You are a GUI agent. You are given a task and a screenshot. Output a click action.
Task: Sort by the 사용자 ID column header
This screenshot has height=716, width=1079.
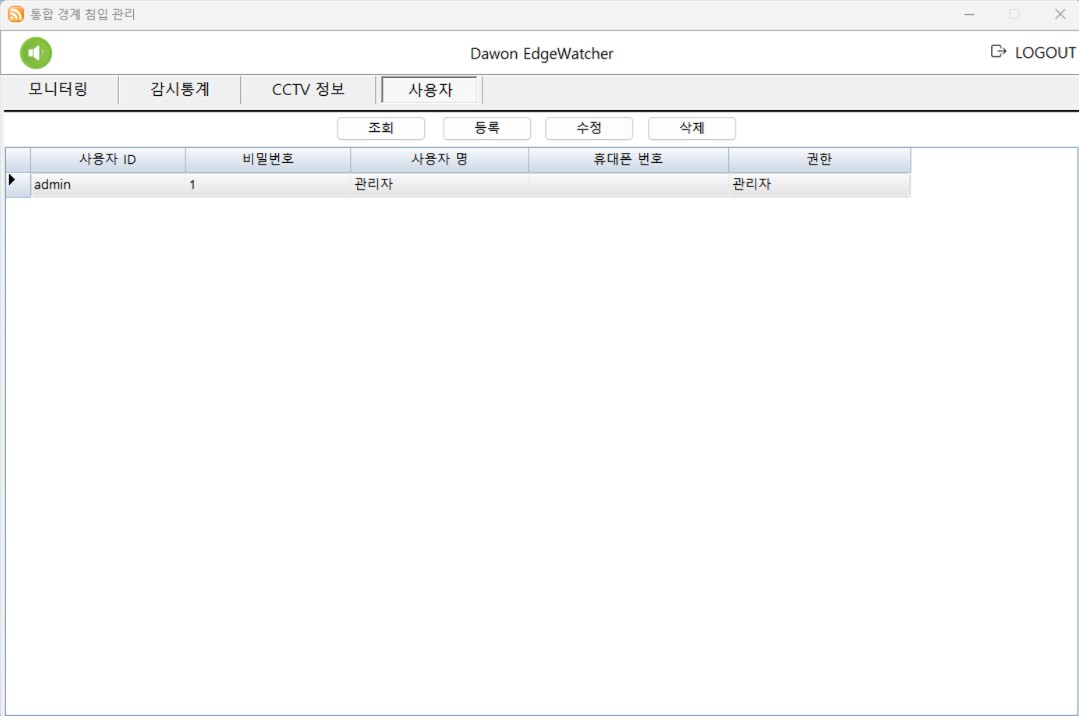pos(108,160)
